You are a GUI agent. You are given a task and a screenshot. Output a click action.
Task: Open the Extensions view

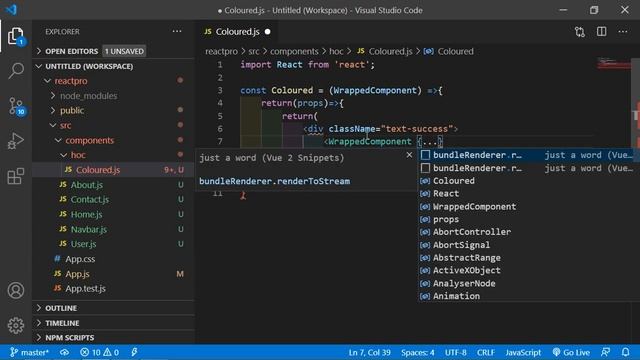pyautogui.click(x=16, y=176)
